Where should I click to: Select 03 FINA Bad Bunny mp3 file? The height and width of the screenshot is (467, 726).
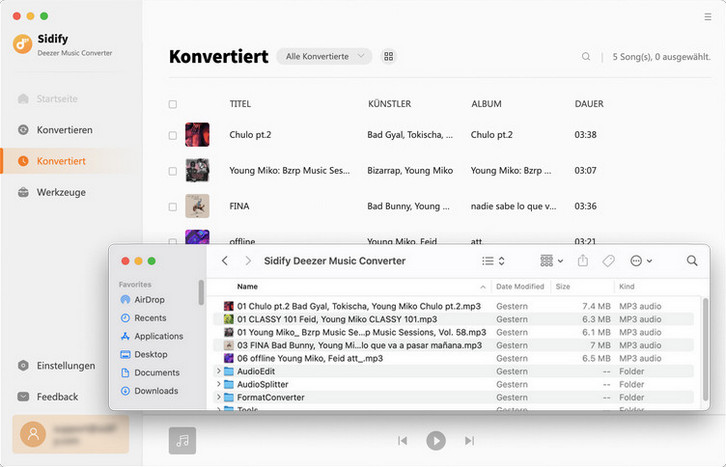click(x=454, y=345)
